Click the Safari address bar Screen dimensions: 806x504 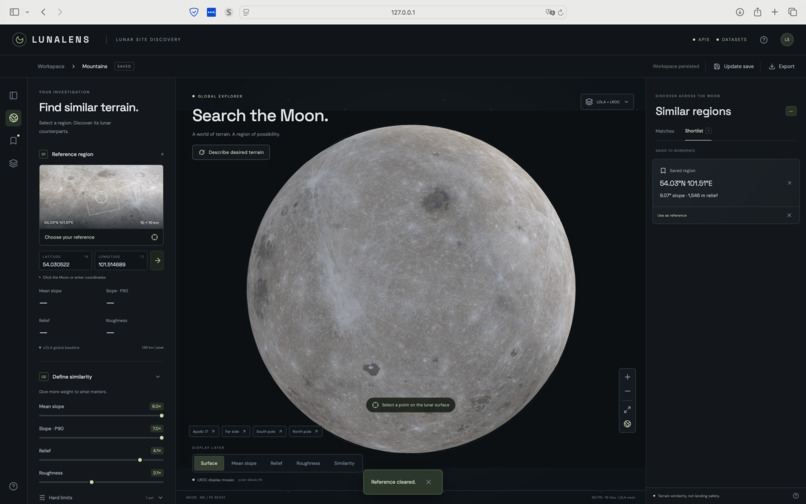(403, 12)
